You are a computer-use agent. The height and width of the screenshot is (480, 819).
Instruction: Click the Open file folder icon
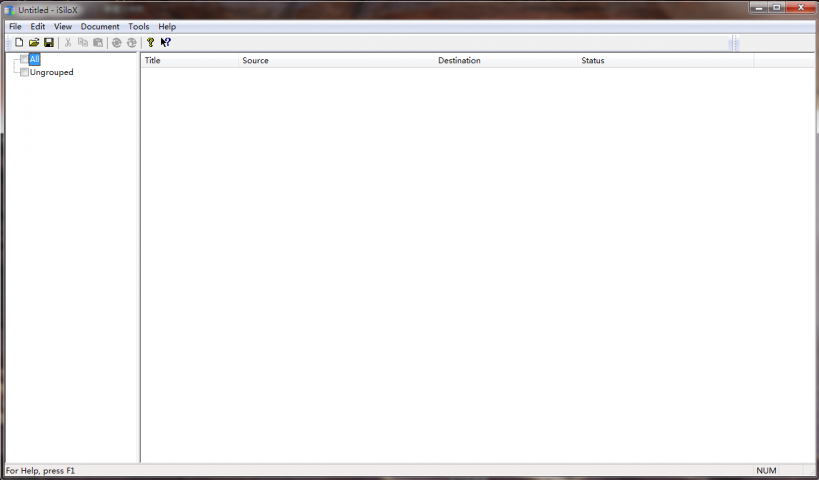34,43
